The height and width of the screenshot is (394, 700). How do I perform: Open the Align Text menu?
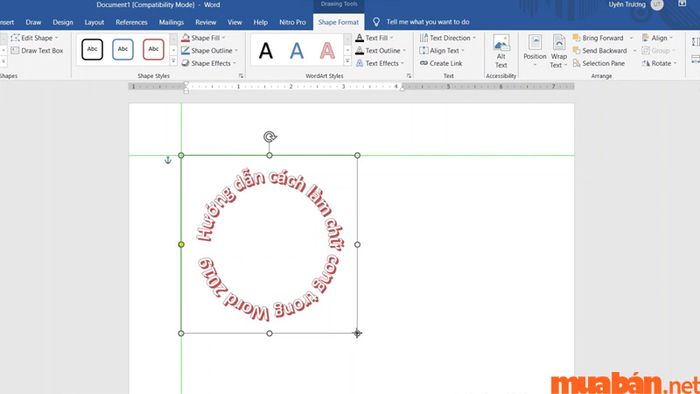click(442, 50)
